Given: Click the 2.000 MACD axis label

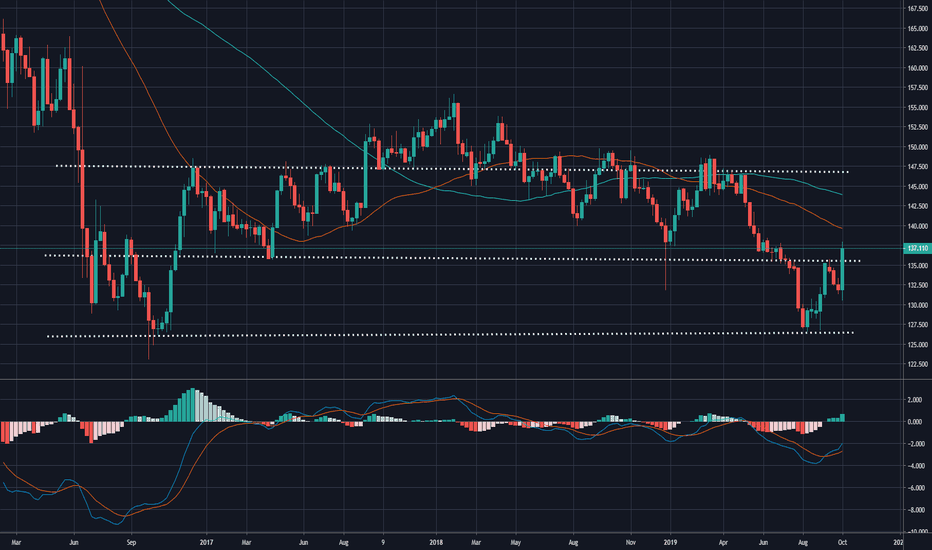Looking at the screenshot, I should pos(915,400).
